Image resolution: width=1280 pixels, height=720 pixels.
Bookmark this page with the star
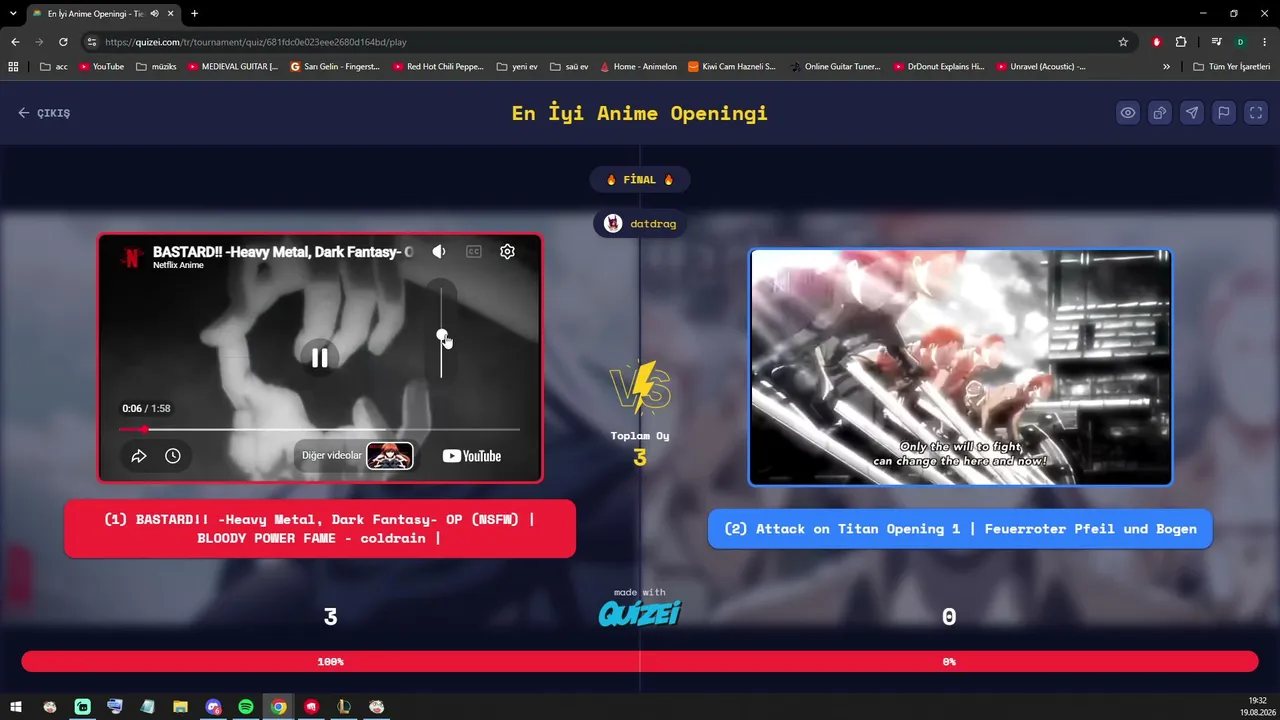1123,42
